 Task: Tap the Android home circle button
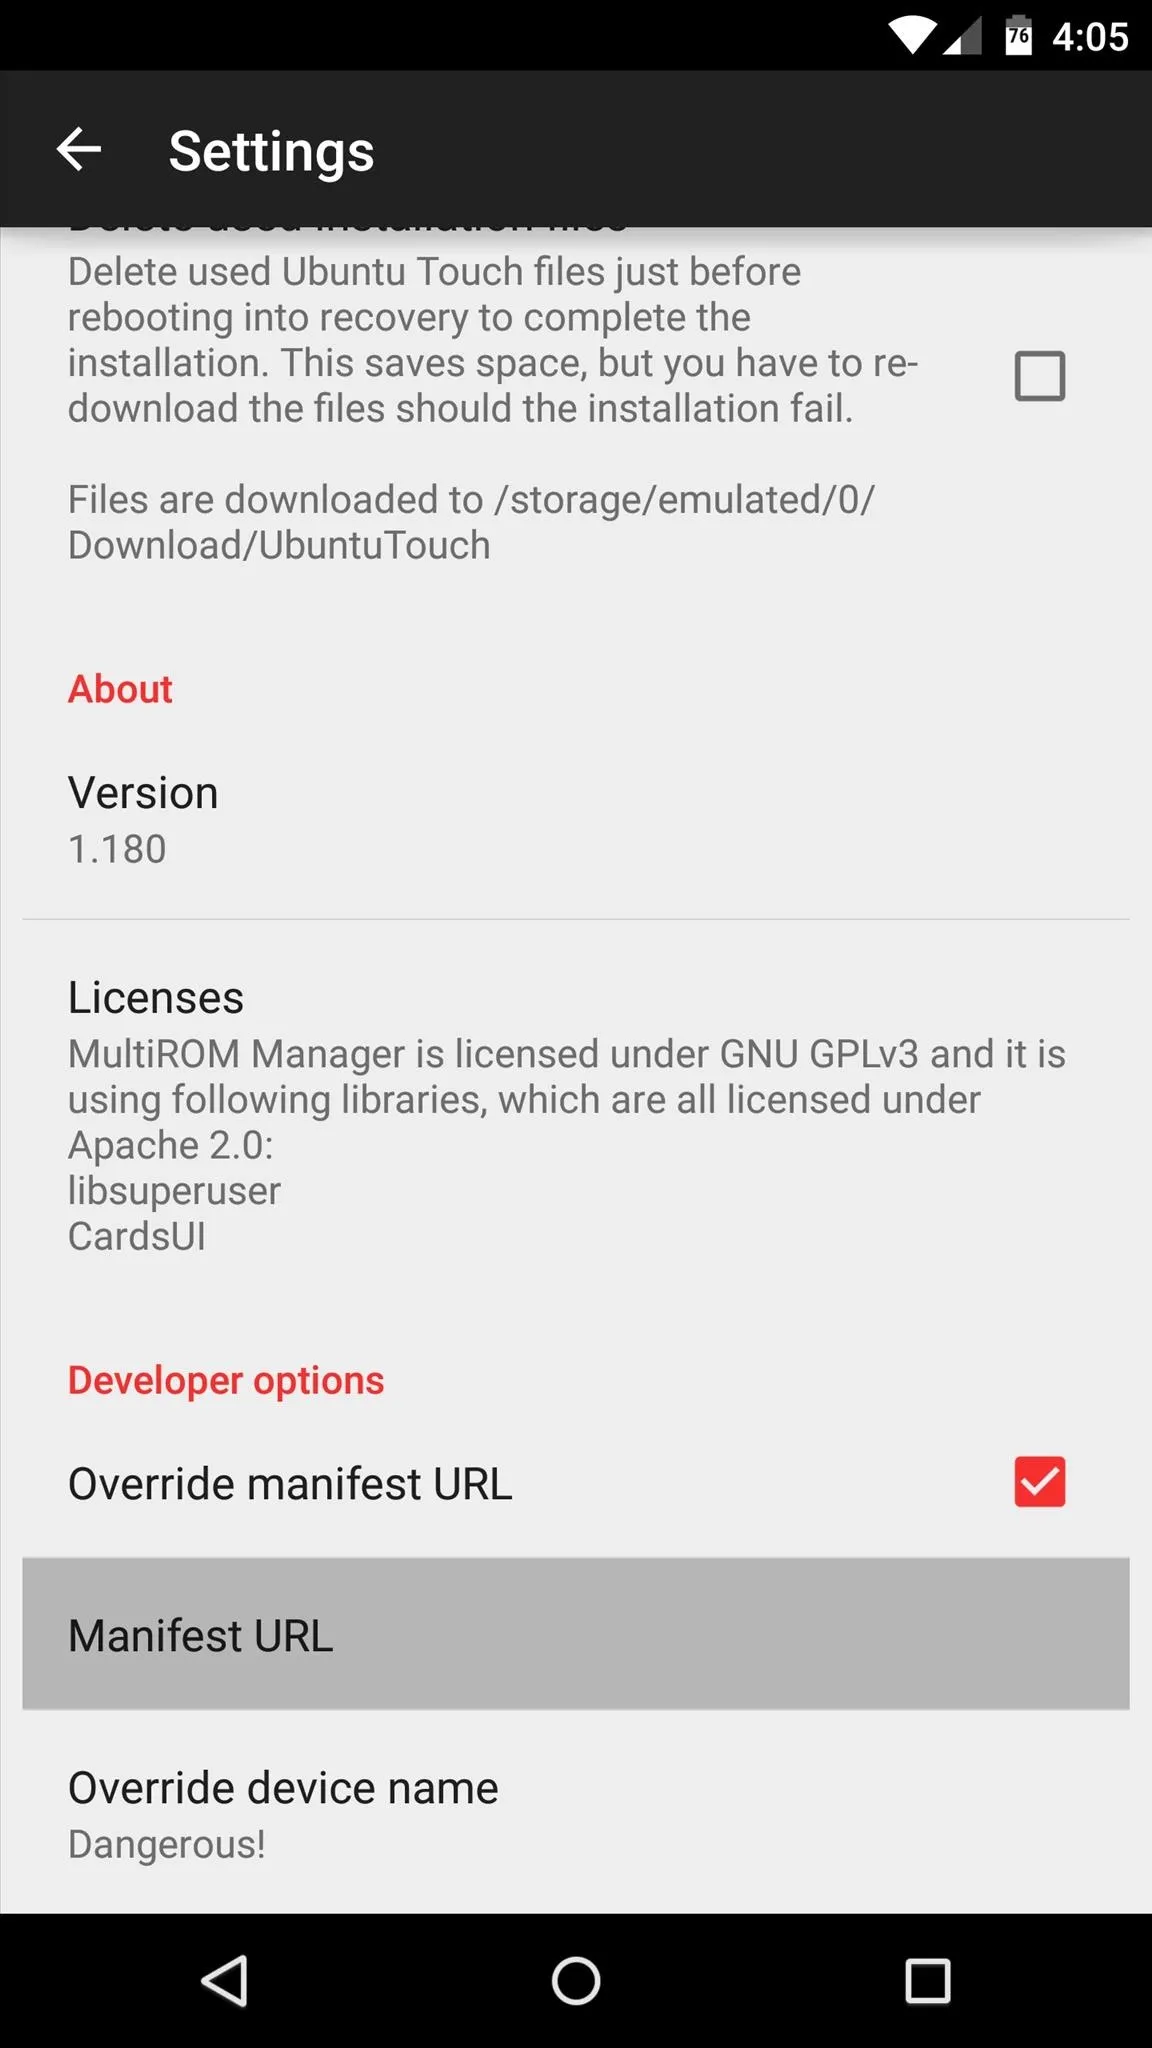coord(576,1980)
